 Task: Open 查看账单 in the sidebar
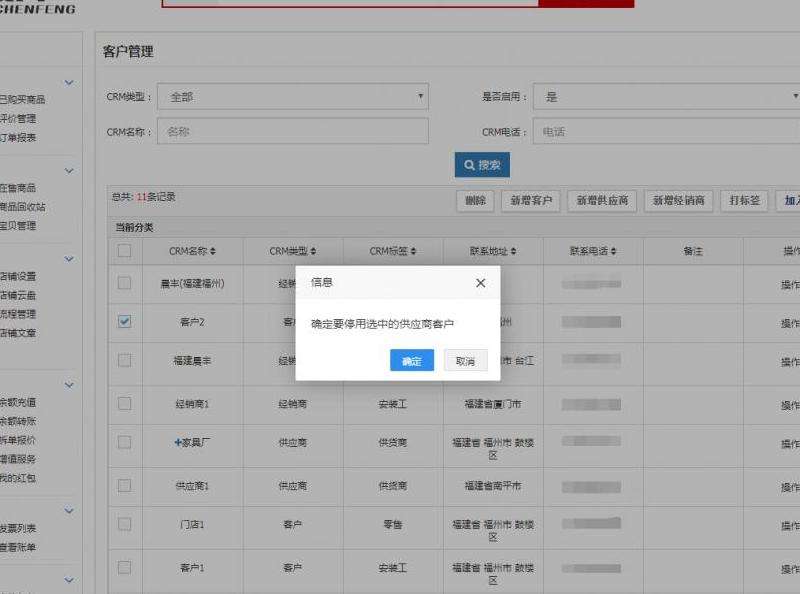(x=18, y=547)
